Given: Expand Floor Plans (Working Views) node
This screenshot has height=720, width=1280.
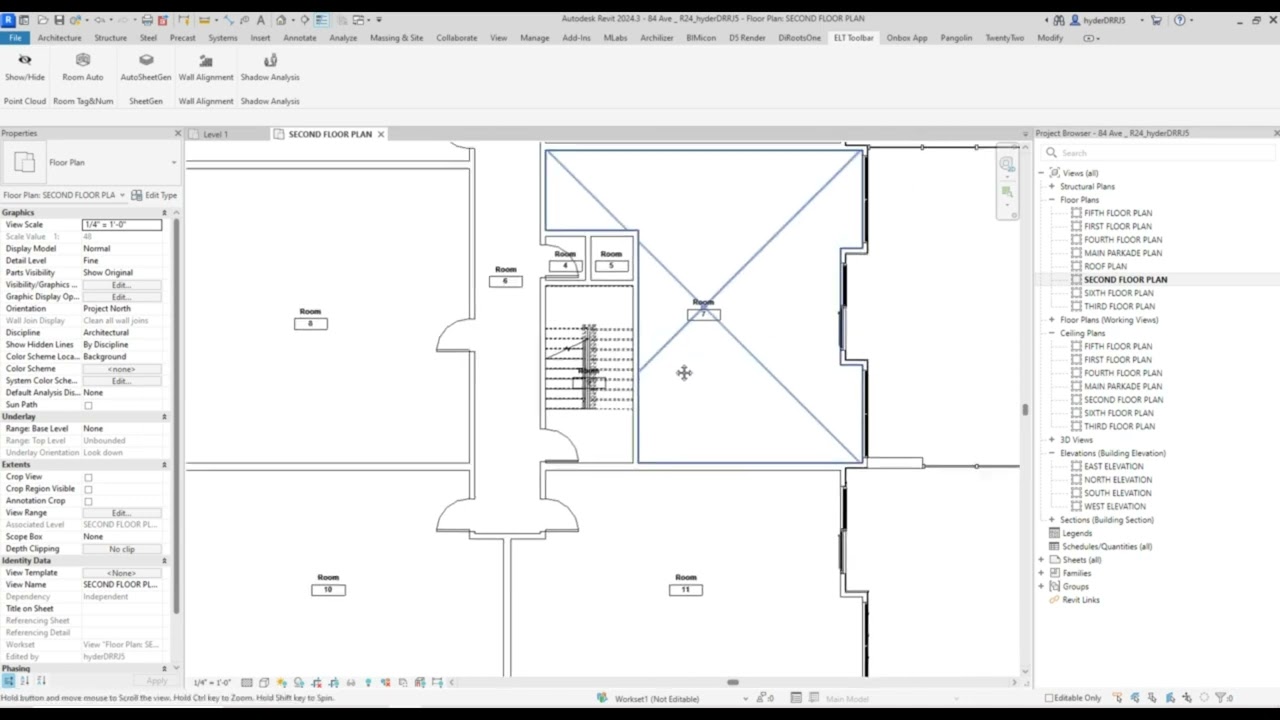Looking at the screenshot, I should (1052, 320).
